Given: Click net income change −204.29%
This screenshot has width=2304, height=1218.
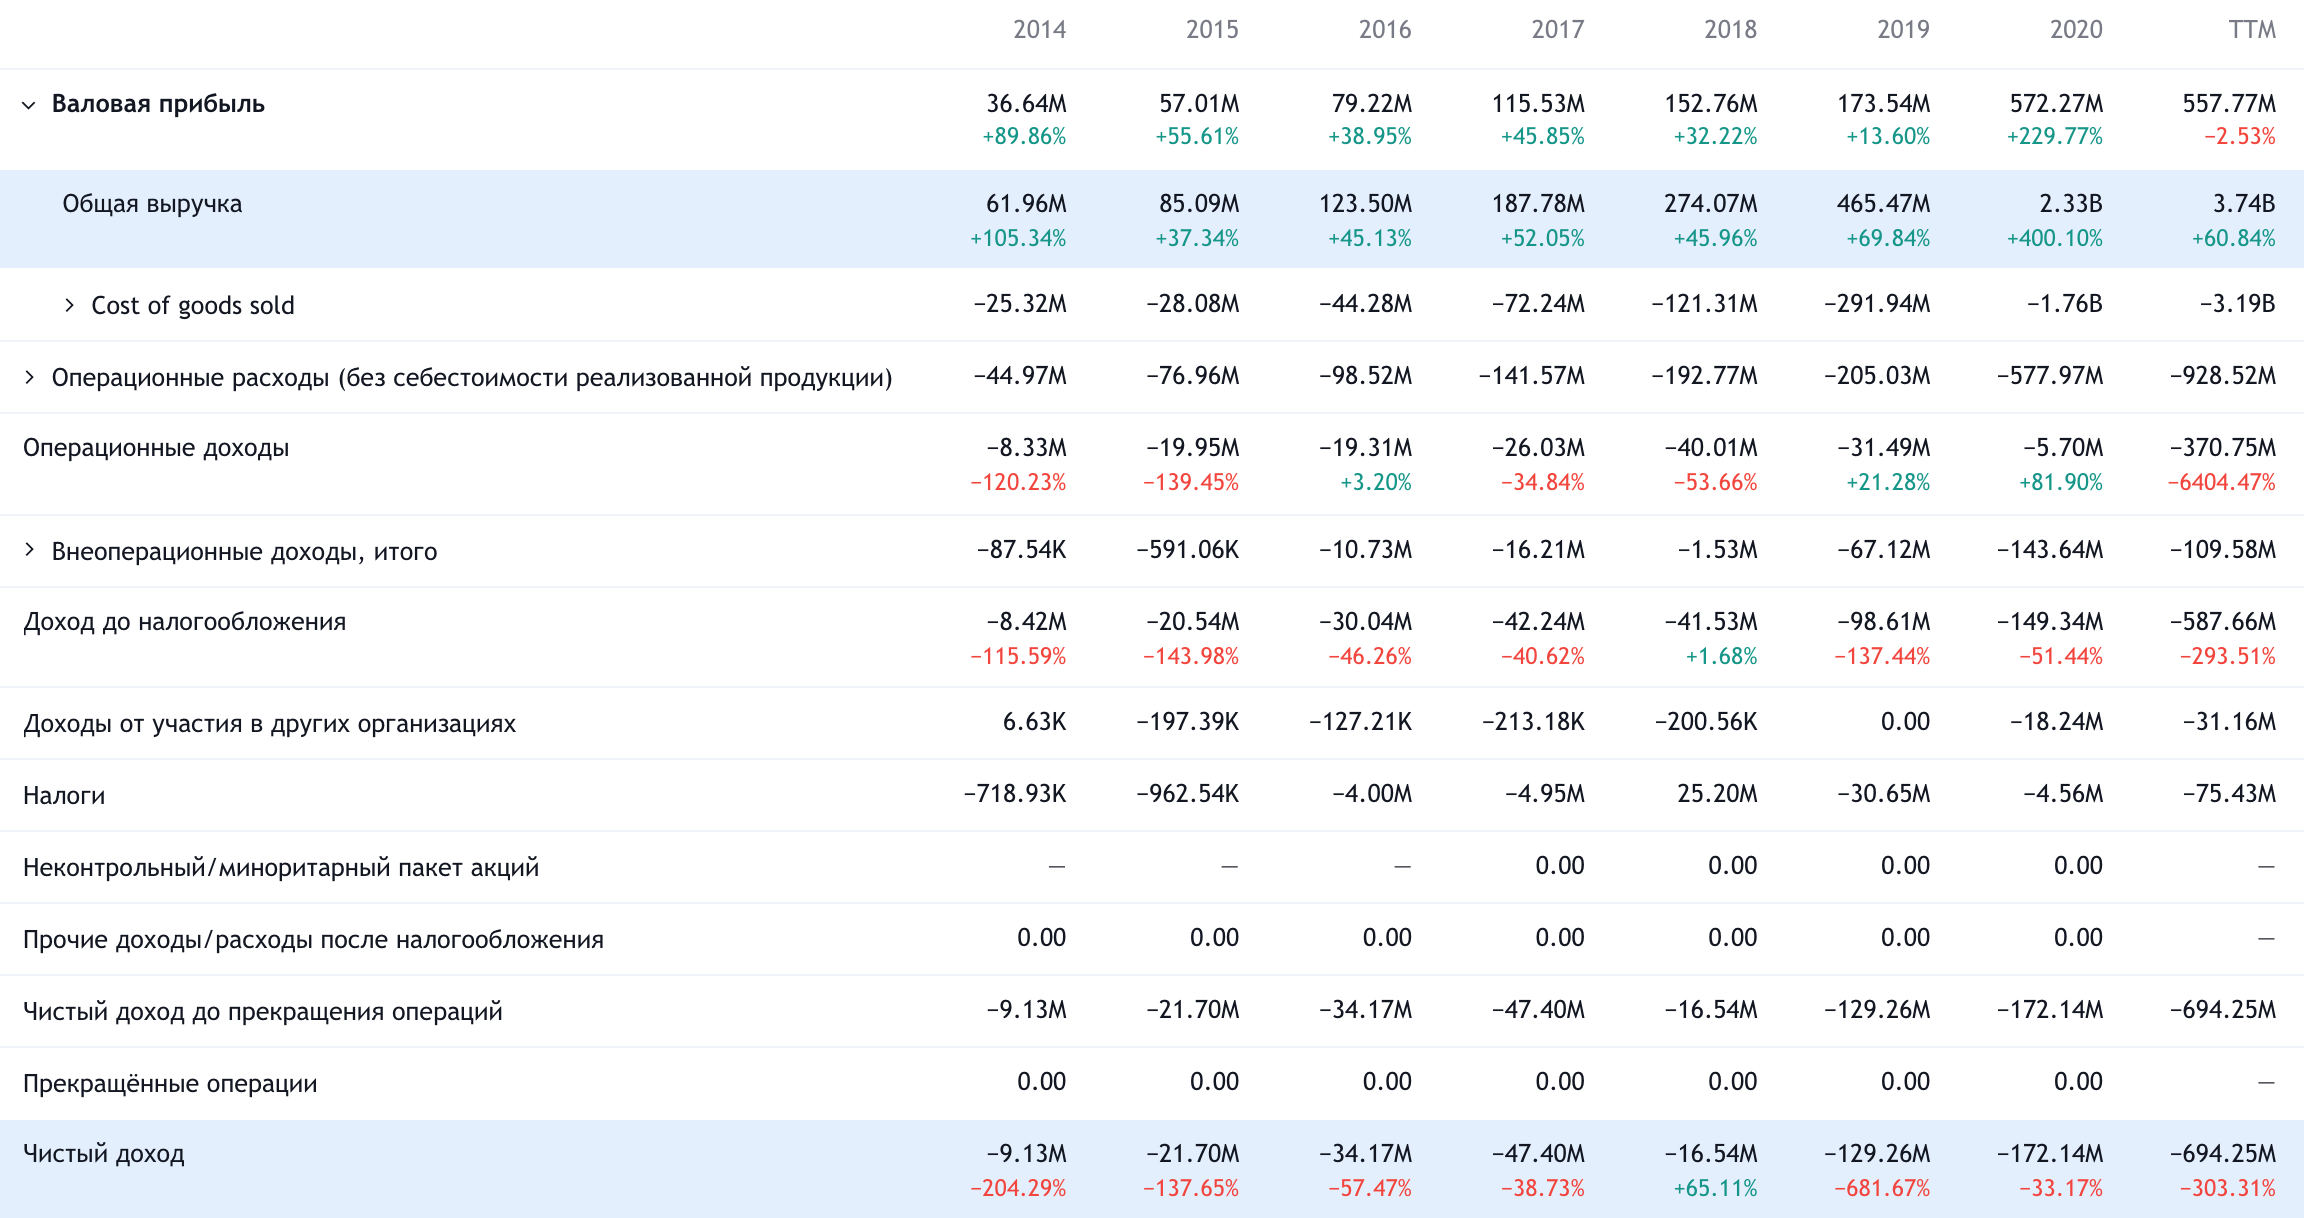Looking at the screenshot, I should (x=1018, y=1189).
